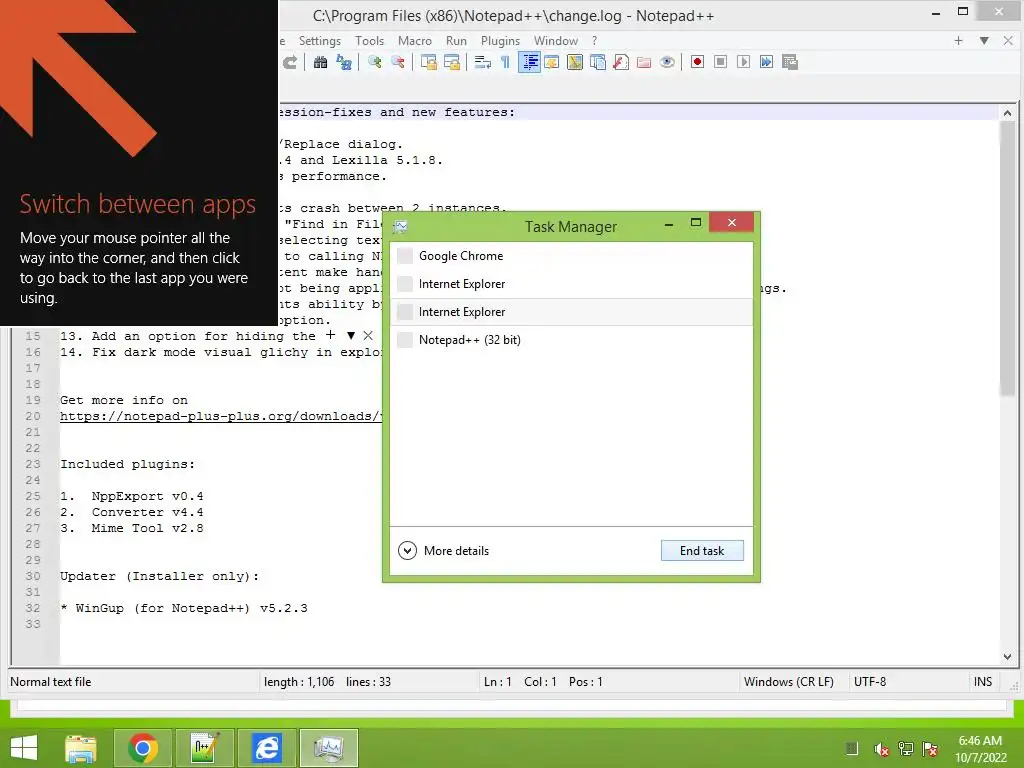
Task: Open the Macro menu
Action: (415, 40)
